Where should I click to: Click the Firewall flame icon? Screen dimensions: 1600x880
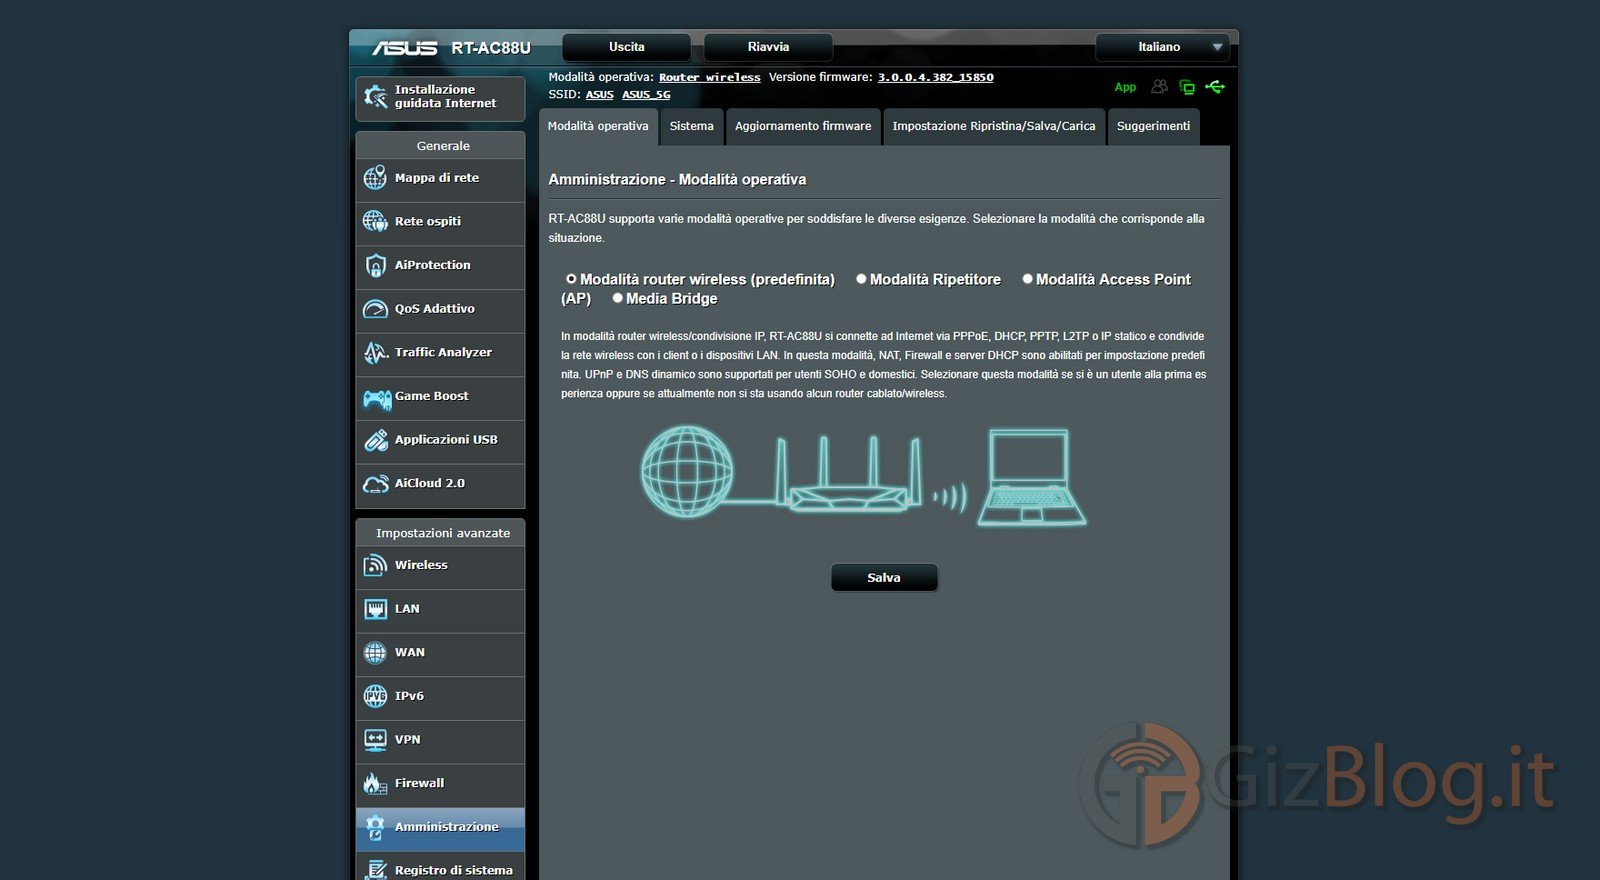[x=375, y=783]
